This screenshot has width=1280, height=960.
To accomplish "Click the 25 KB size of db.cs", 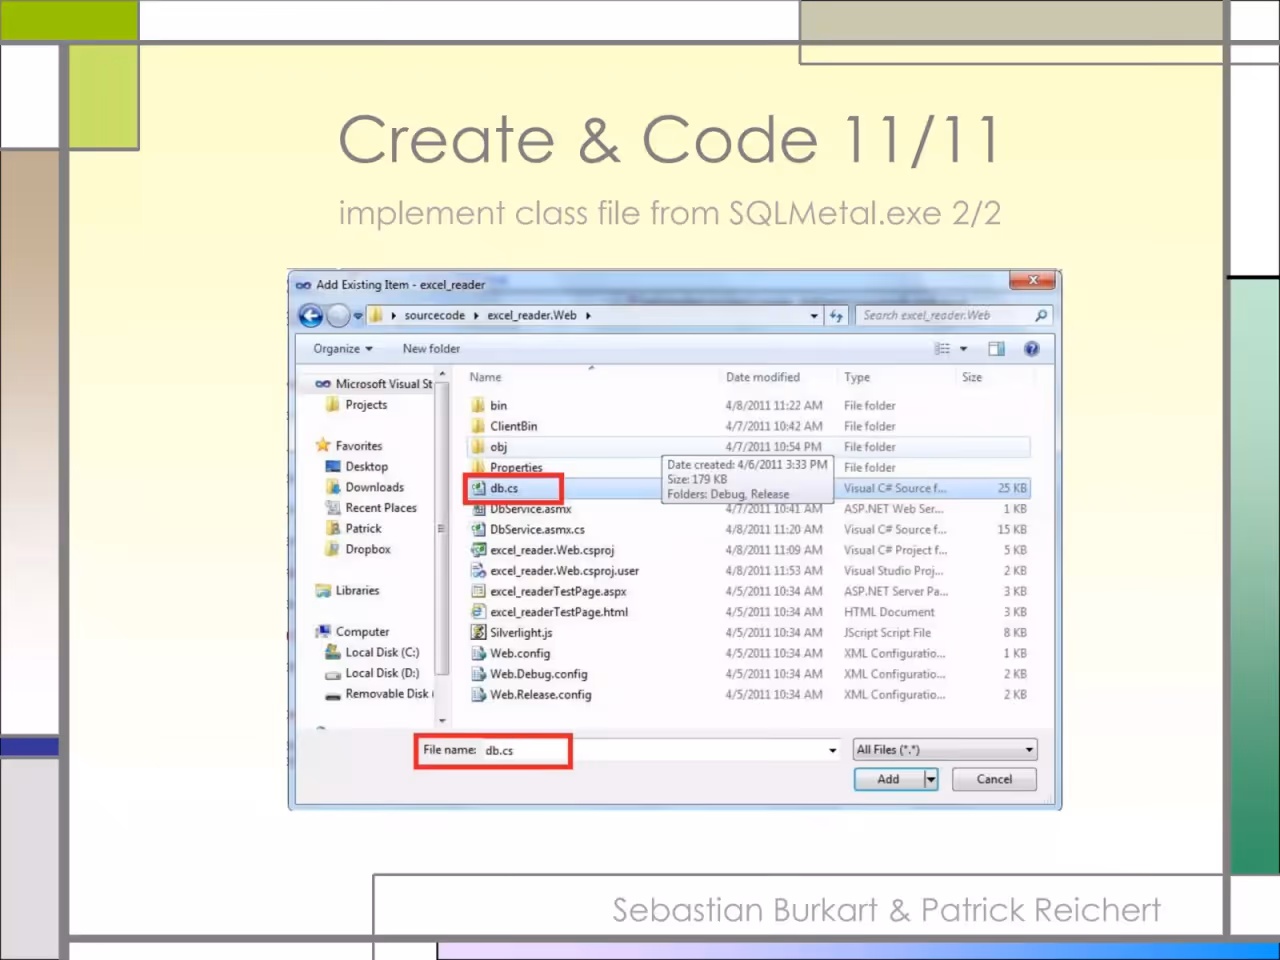I will pyautogui.click(x=1012, y=488).
